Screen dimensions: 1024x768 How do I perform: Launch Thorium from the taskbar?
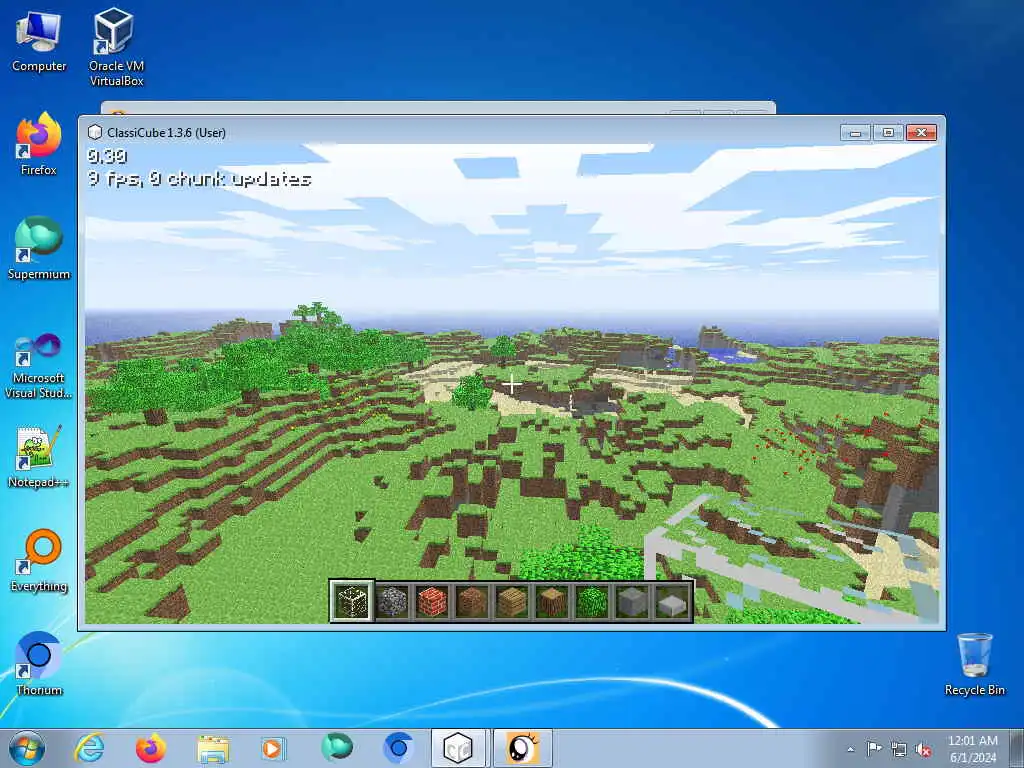pos(398,748)
